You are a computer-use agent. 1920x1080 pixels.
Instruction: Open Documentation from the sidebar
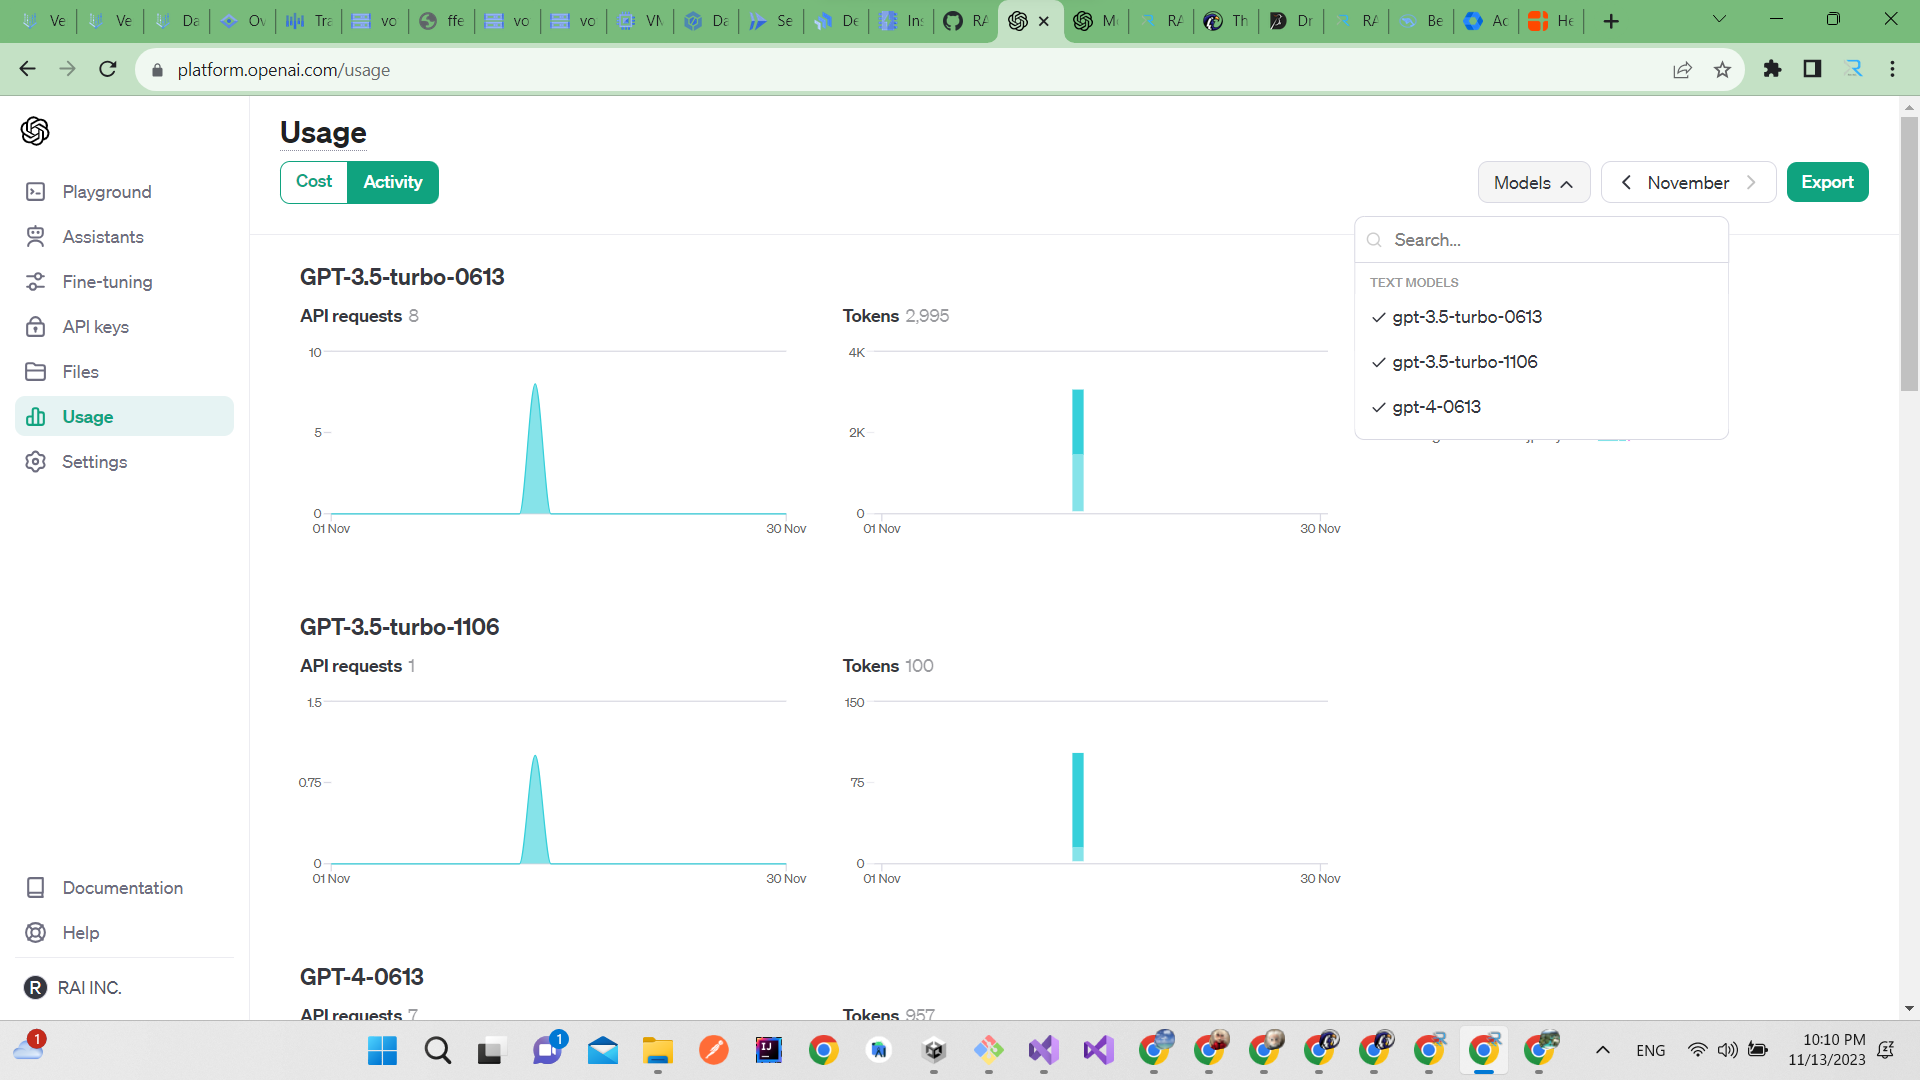click(123, 887)
